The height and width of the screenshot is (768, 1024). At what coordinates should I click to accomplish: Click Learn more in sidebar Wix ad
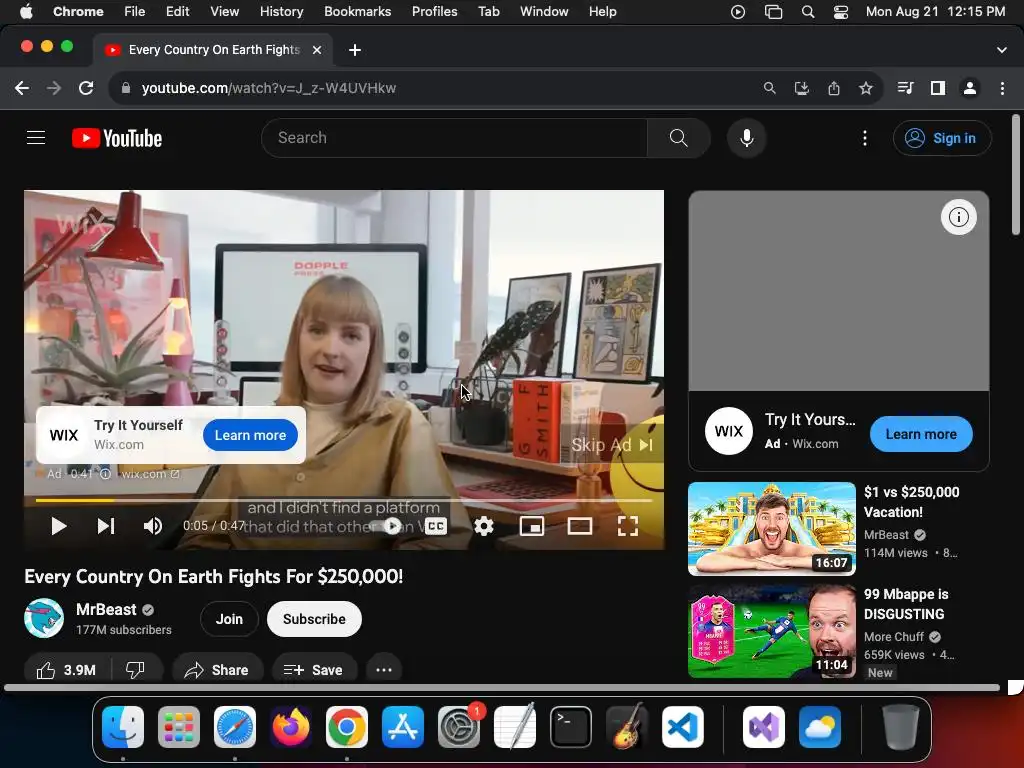click(921, 434)
